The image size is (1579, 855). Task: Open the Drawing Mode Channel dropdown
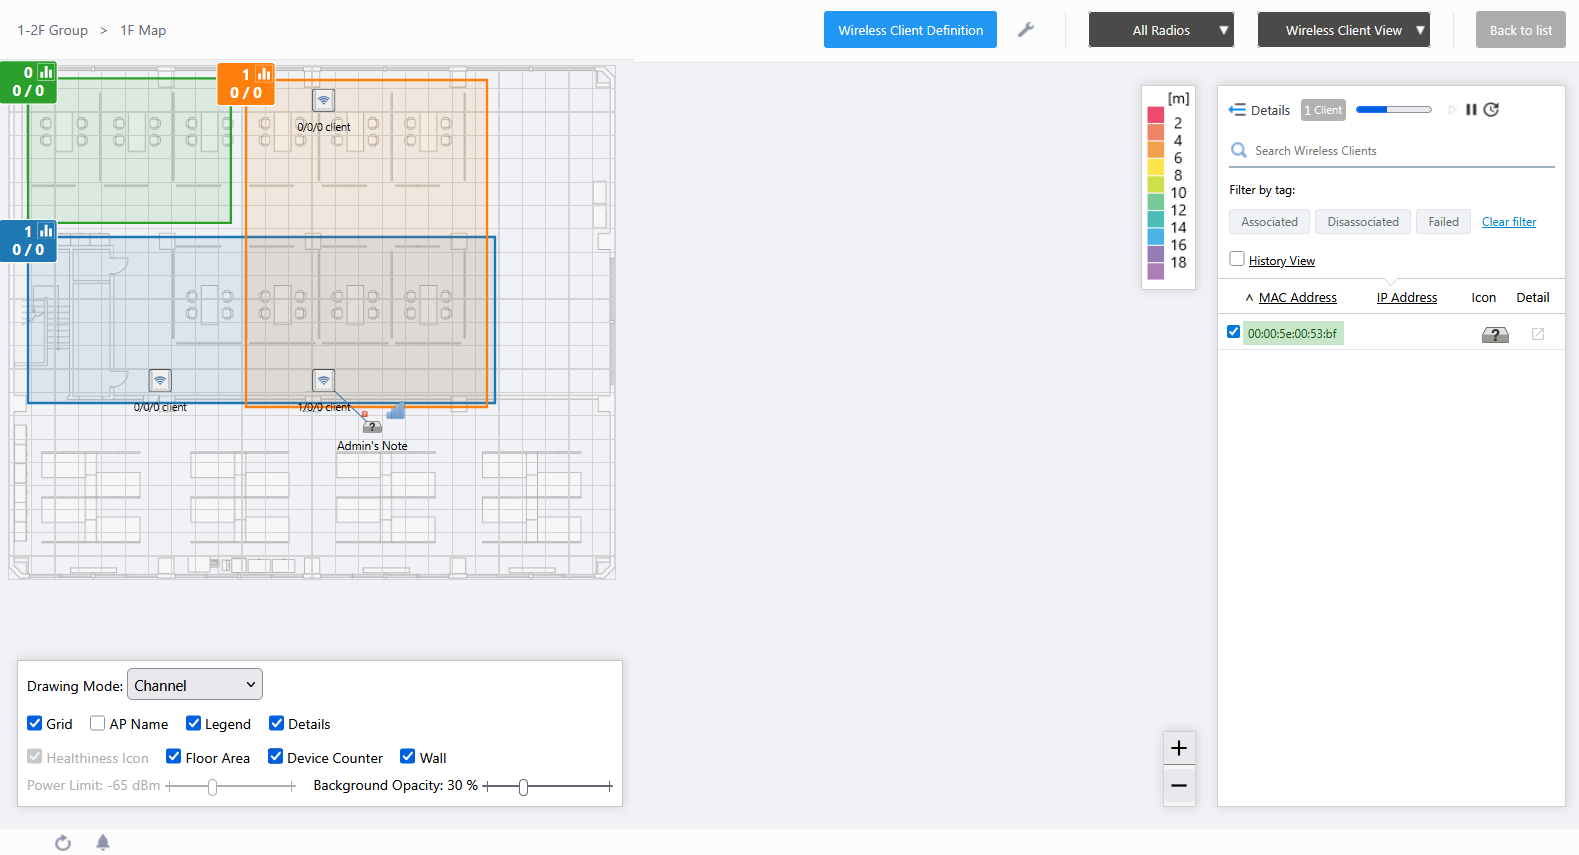coord(195,685)
